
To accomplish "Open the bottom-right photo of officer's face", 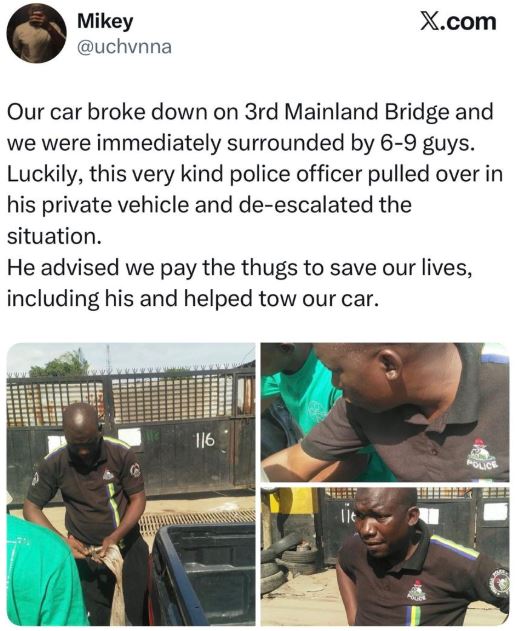I will 385,556.
